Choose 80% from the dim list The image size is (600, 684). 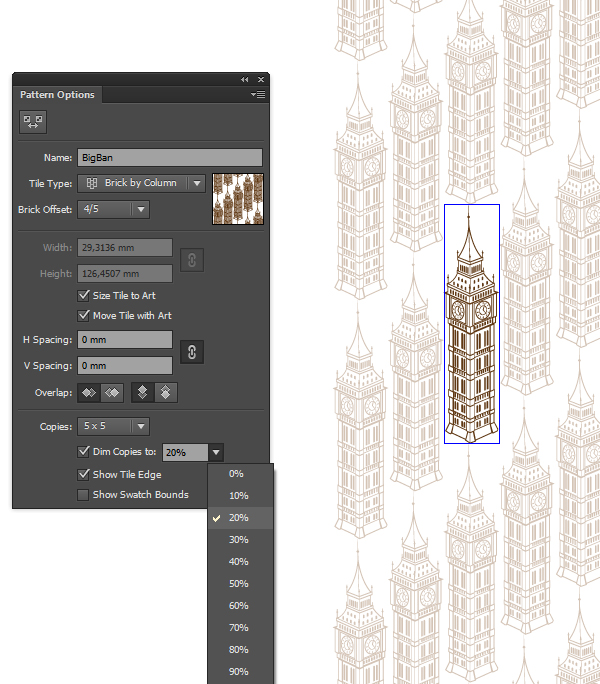240,650
